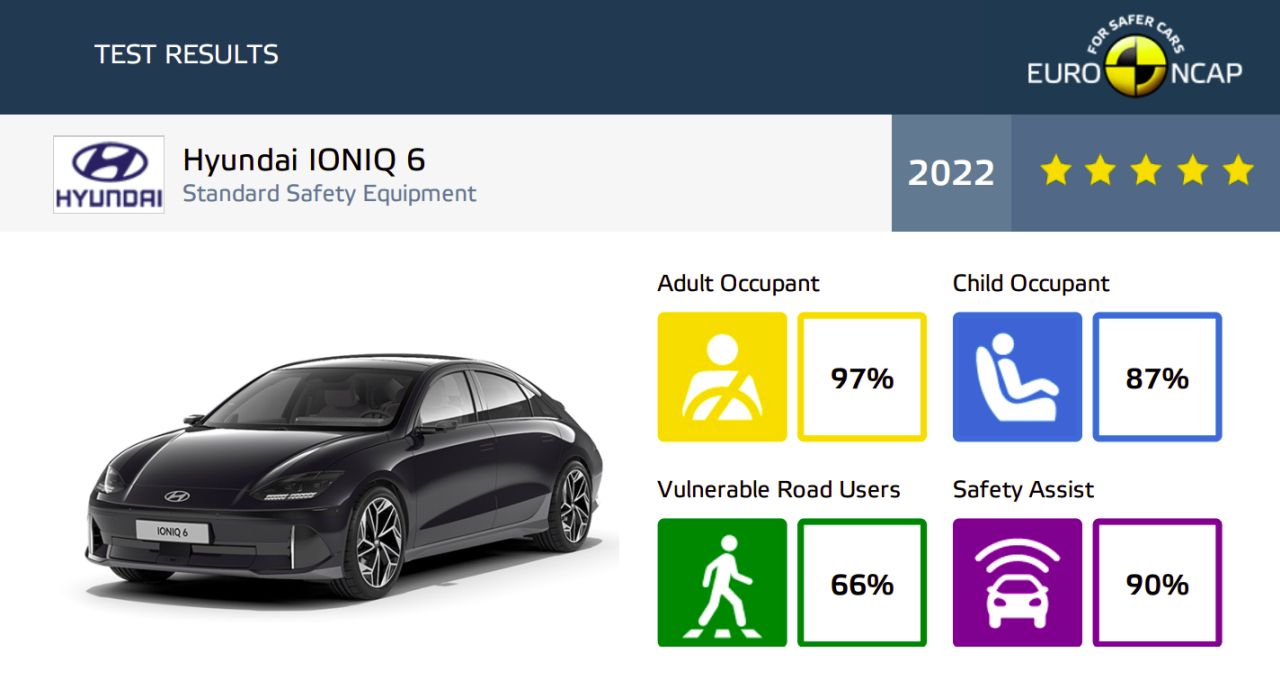Click the 2022 year label
Viewport: 1280px width, 689px height.
coord(951,173)
